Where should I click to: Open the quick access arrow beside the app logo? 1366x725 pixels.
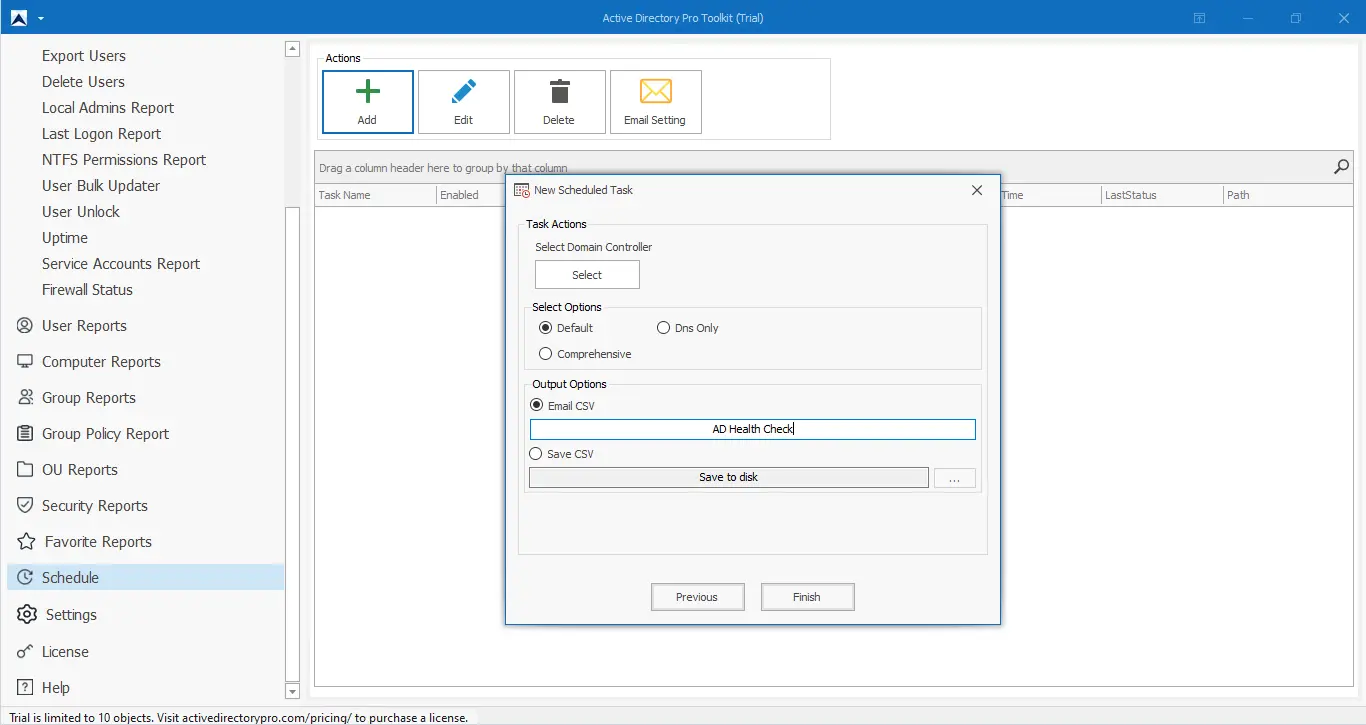click(40, 18)
